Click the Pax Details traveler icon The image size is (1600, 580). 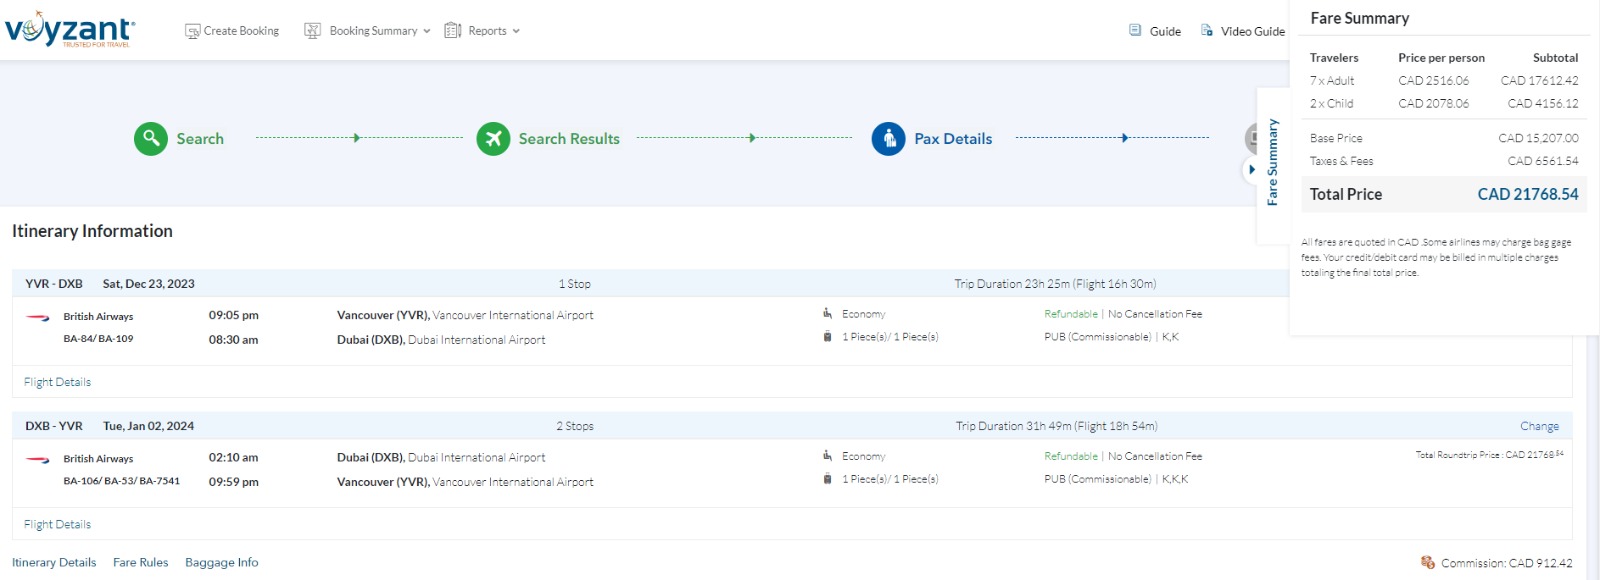[x=888, y=139]
